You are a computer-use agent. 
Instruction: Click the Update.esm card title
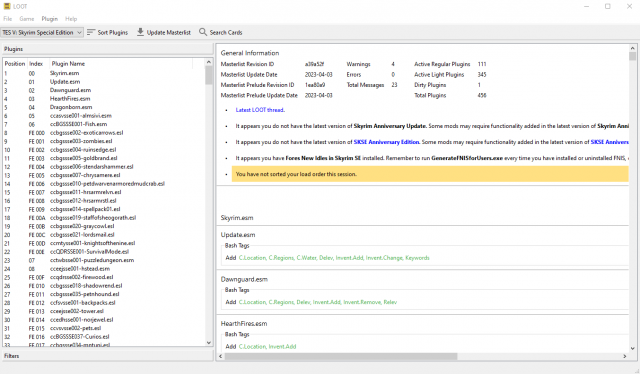[x=238, y=235]
